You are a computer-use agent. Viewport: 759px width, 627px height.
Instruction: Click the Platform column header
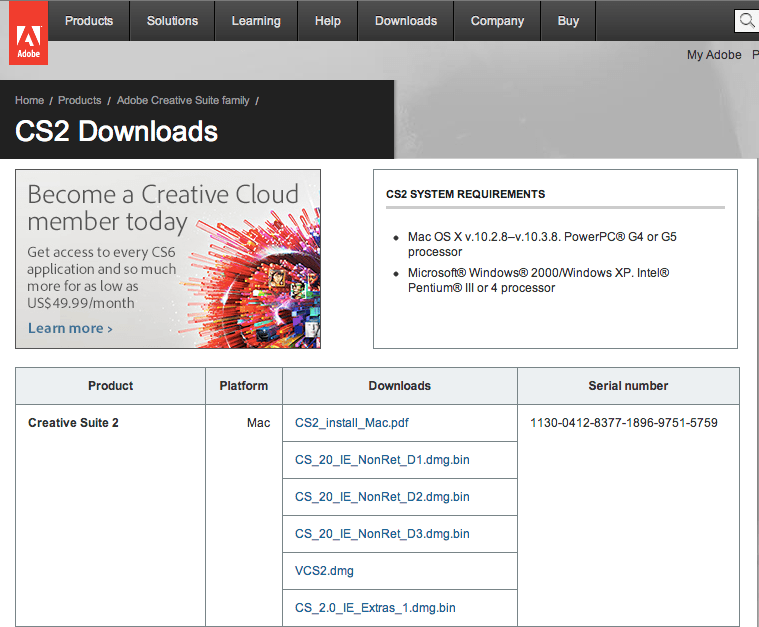[x=243, y=386]
